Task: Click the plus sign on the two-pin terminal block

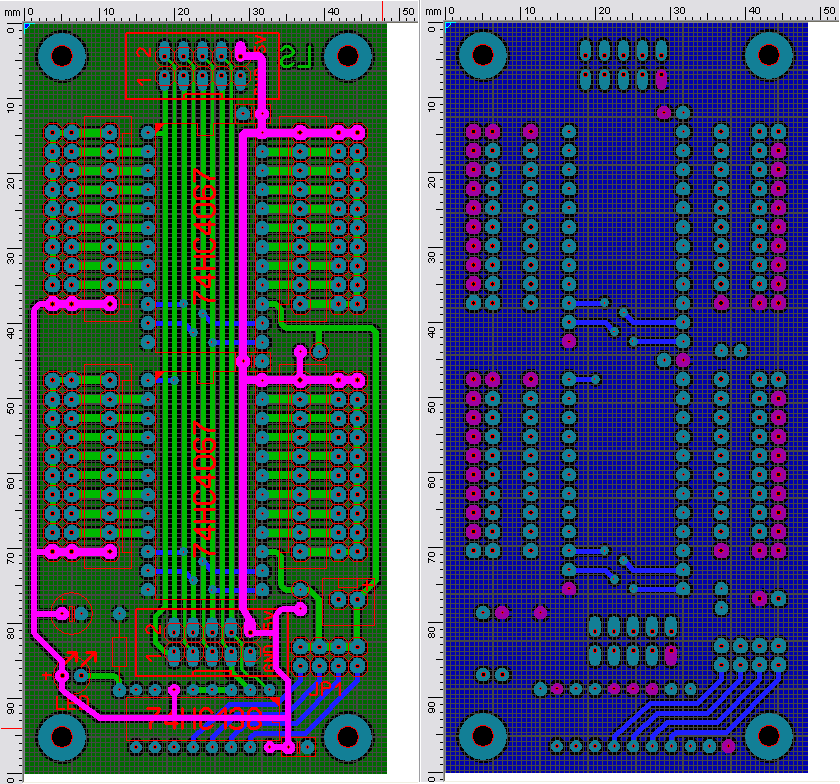Action: point(368,586)
